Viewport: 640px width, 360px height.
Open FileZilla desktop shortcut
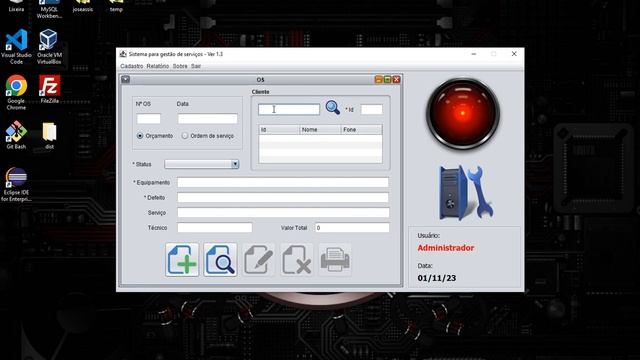(49, 89)
